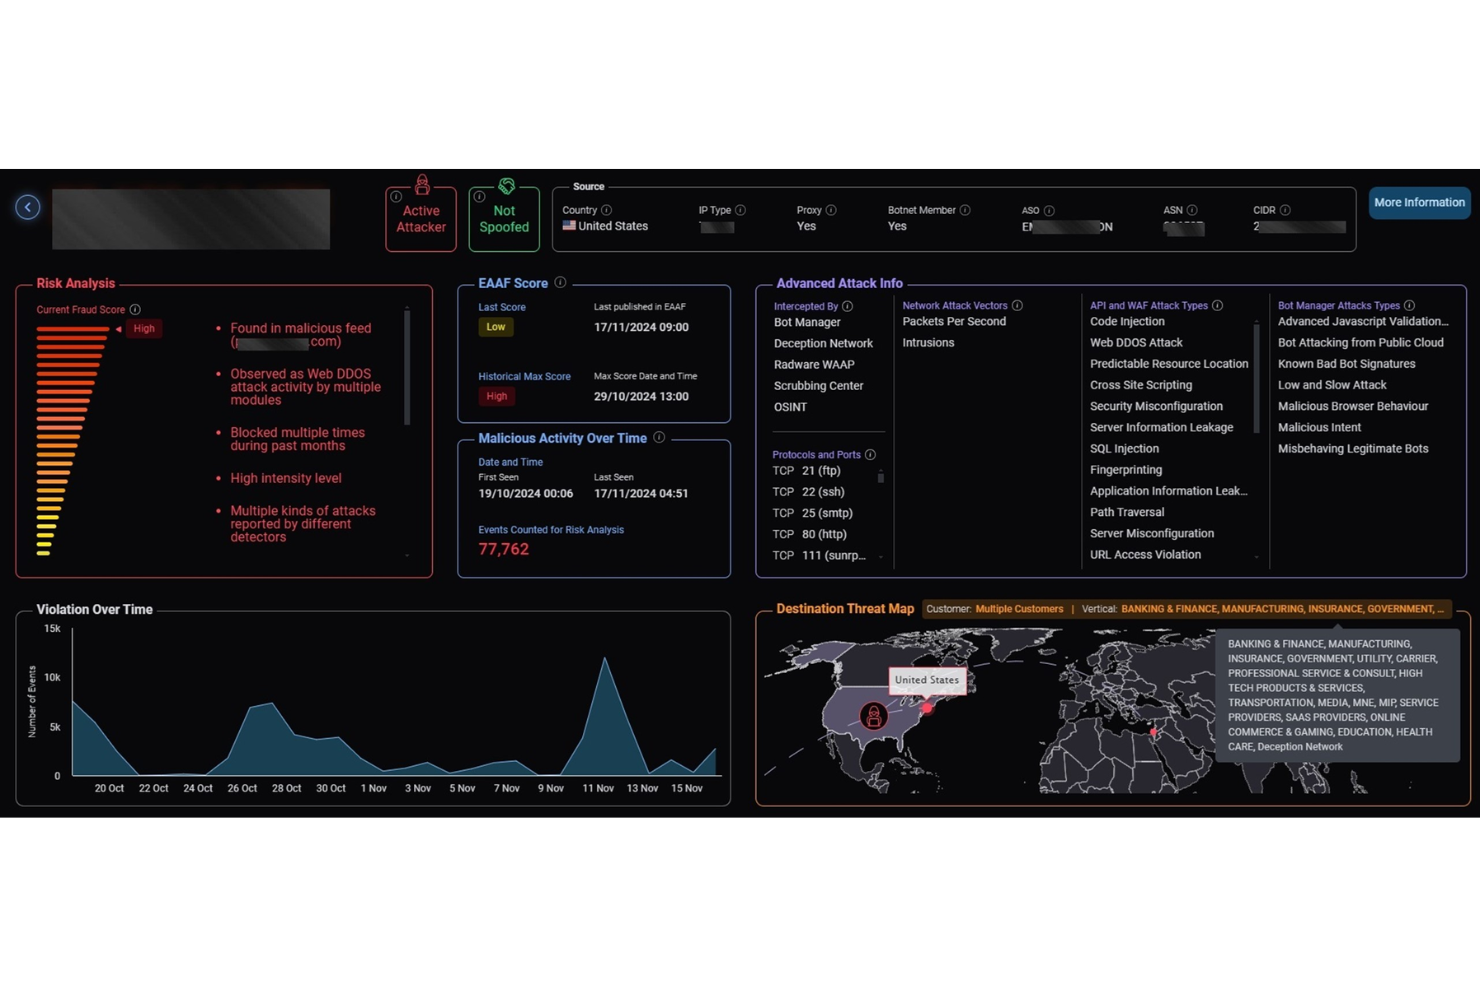Open the info tooltip beside EAAF Score

[x=559, y=283]
